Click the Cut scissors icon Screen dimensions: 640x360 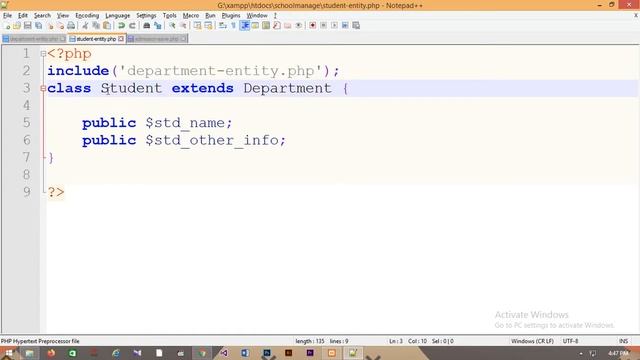coord(85,26)
